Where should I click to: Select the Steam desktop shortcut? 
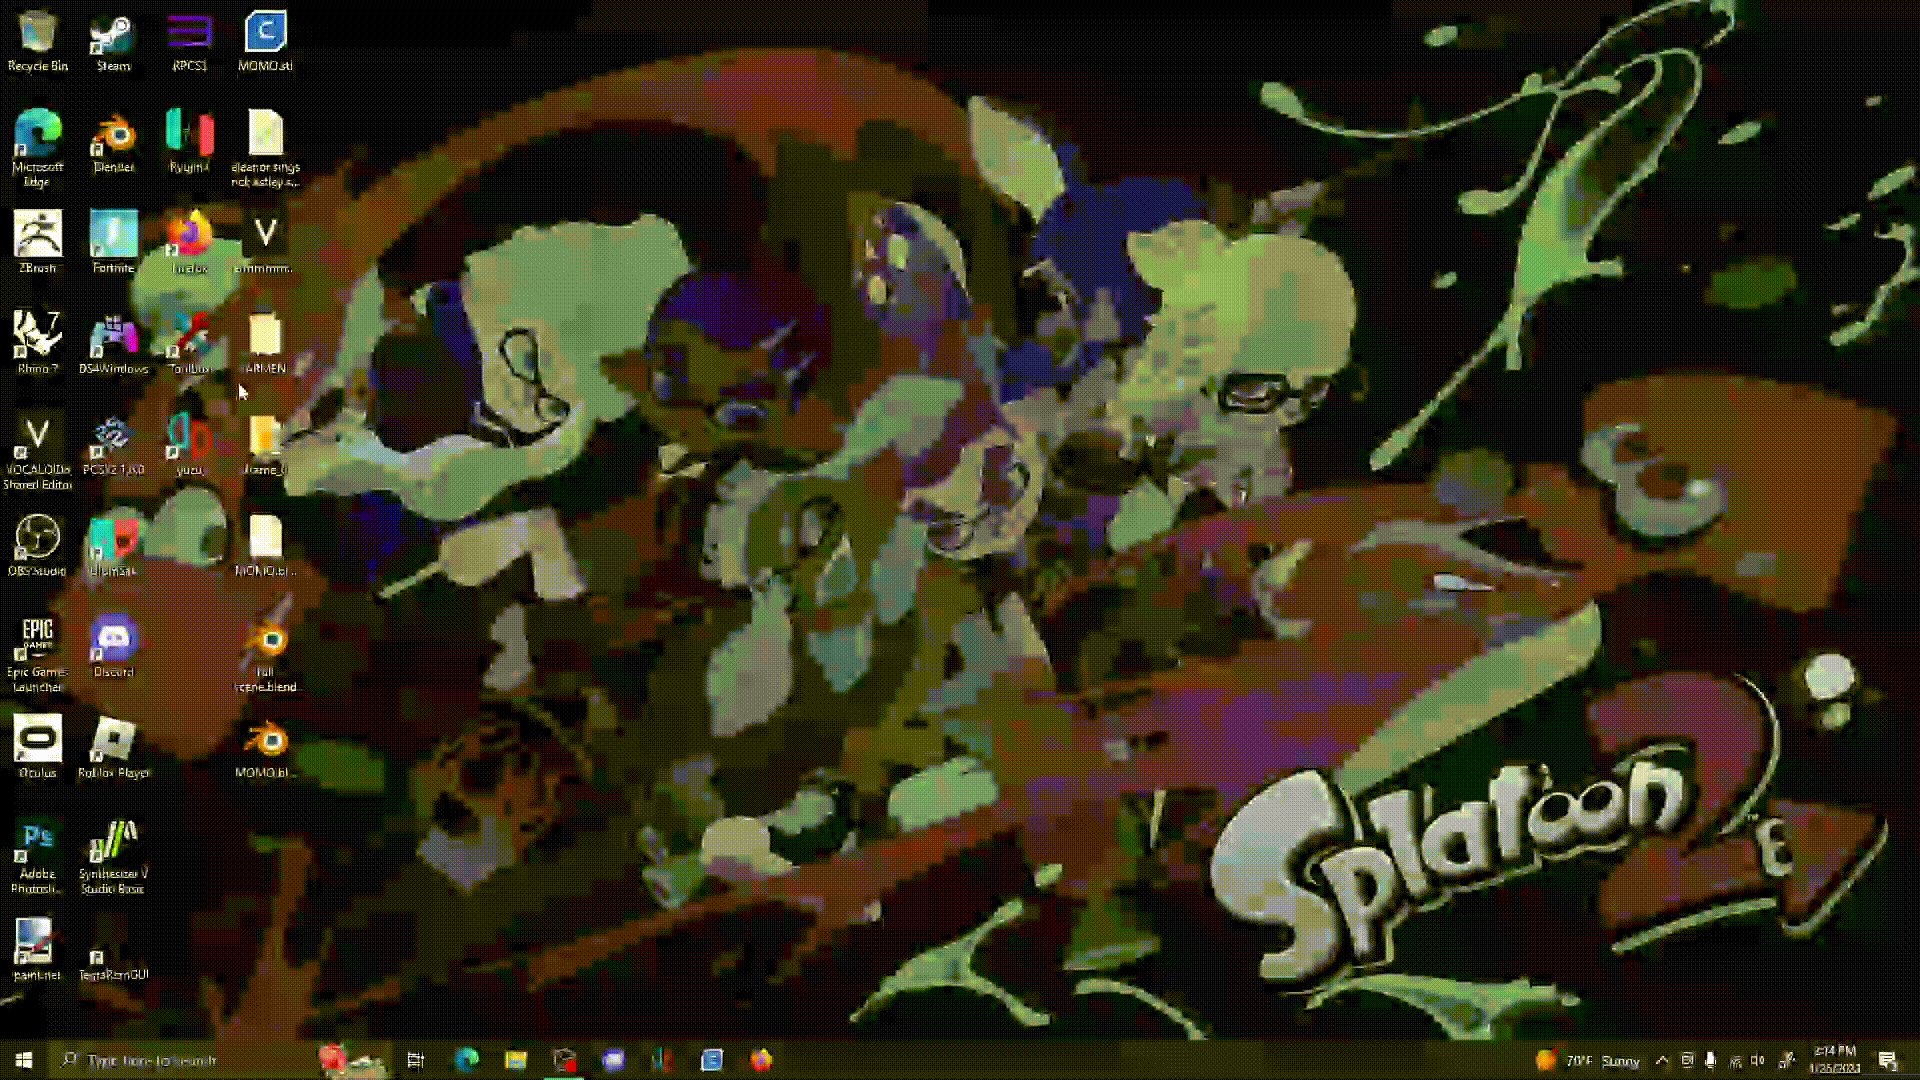click(113, 42)
